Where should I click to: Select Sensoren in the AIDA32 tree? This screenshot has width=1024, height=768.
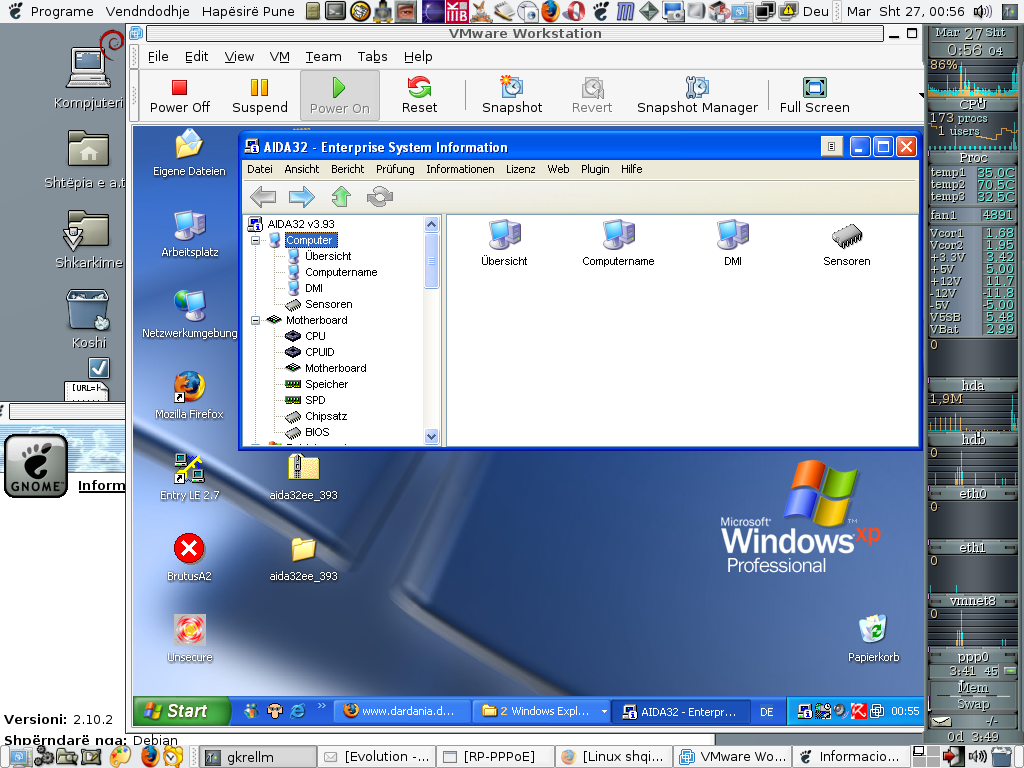click(328, 304)
